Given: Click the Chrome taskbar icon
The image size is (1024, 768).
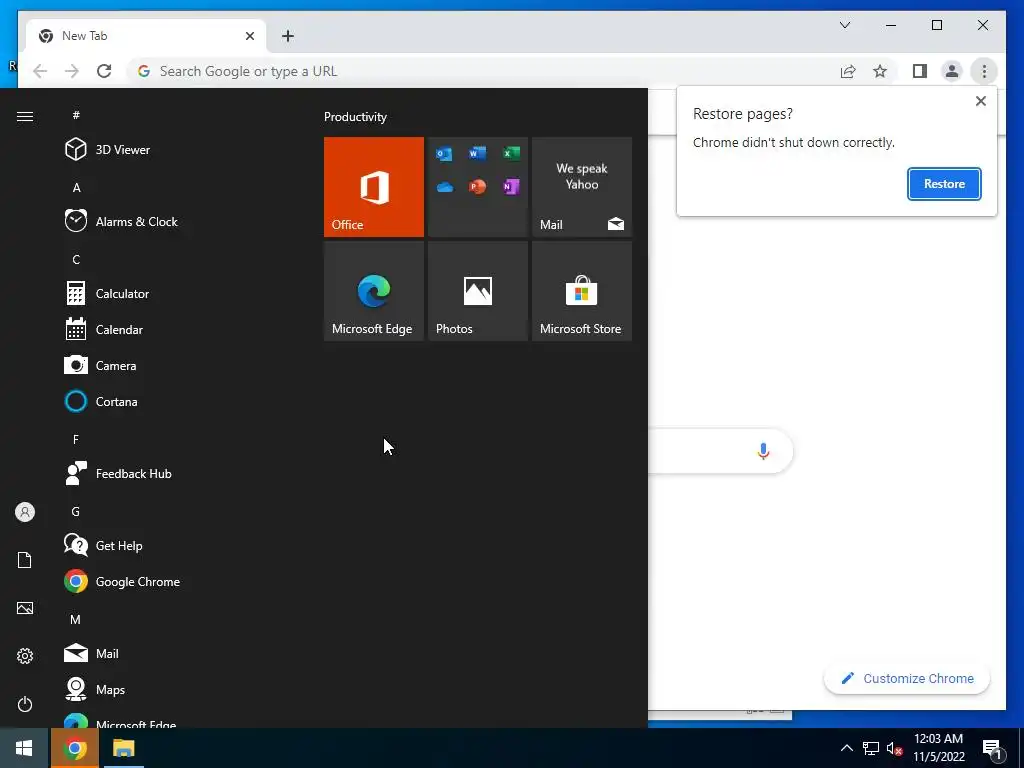Looking at the screenshot, I should pyautogui.click(x=75, y=748).
